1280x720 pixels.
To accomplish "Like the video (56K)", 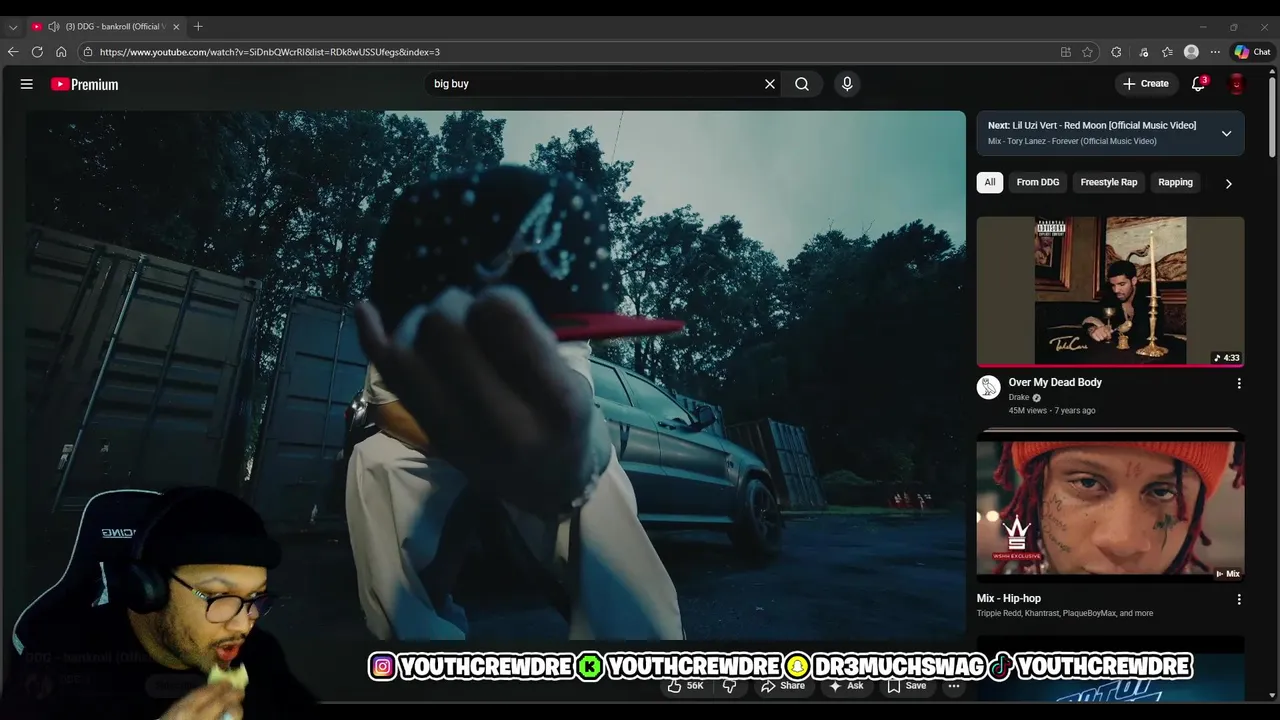I will click(x=686, y=686).
